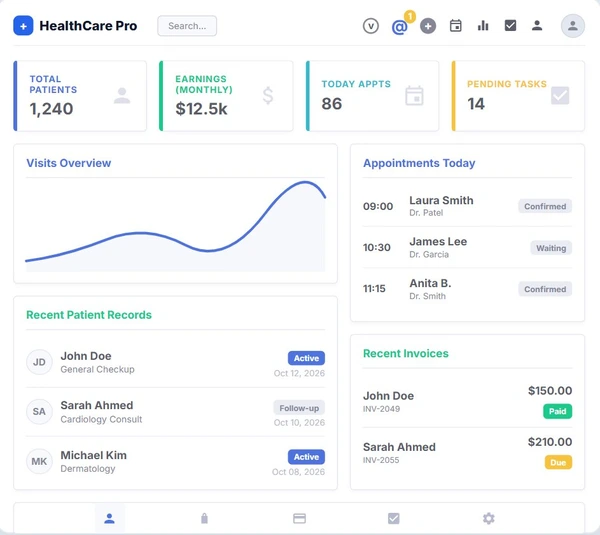600x535 pixels.
Task: Open the bar chart analytics icon
Action: 483,26
